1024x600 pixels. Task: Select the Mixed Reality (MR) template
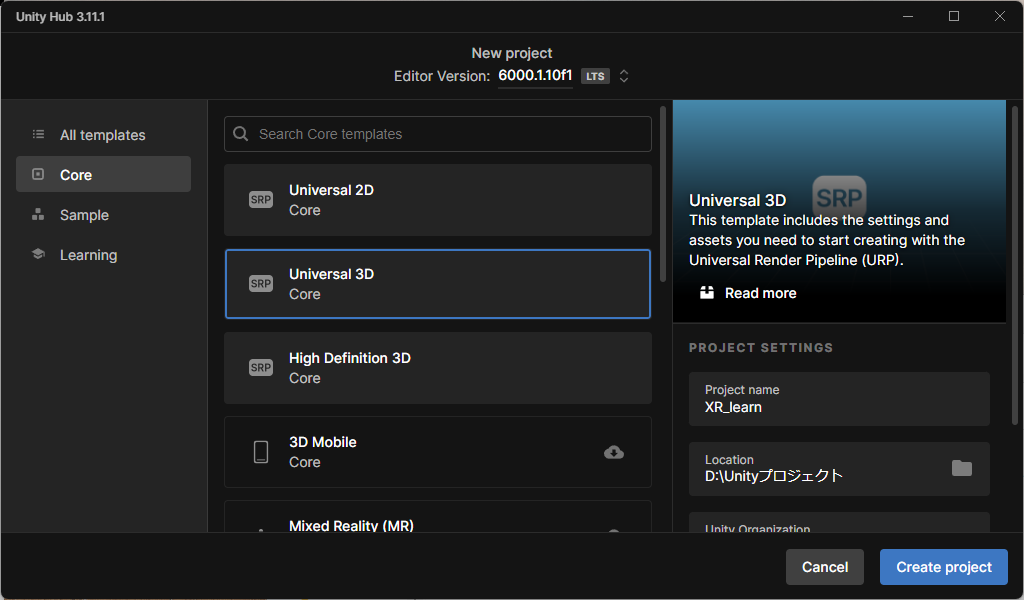pyautogui.click(x=438, y=517)
